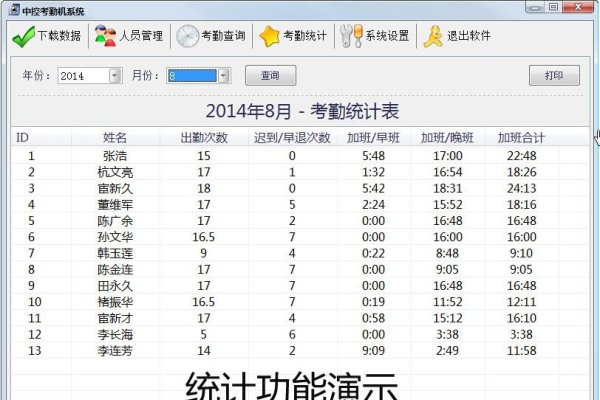600x400 pixels.
Task: Maximize the attendance system window
Action: 554,7
